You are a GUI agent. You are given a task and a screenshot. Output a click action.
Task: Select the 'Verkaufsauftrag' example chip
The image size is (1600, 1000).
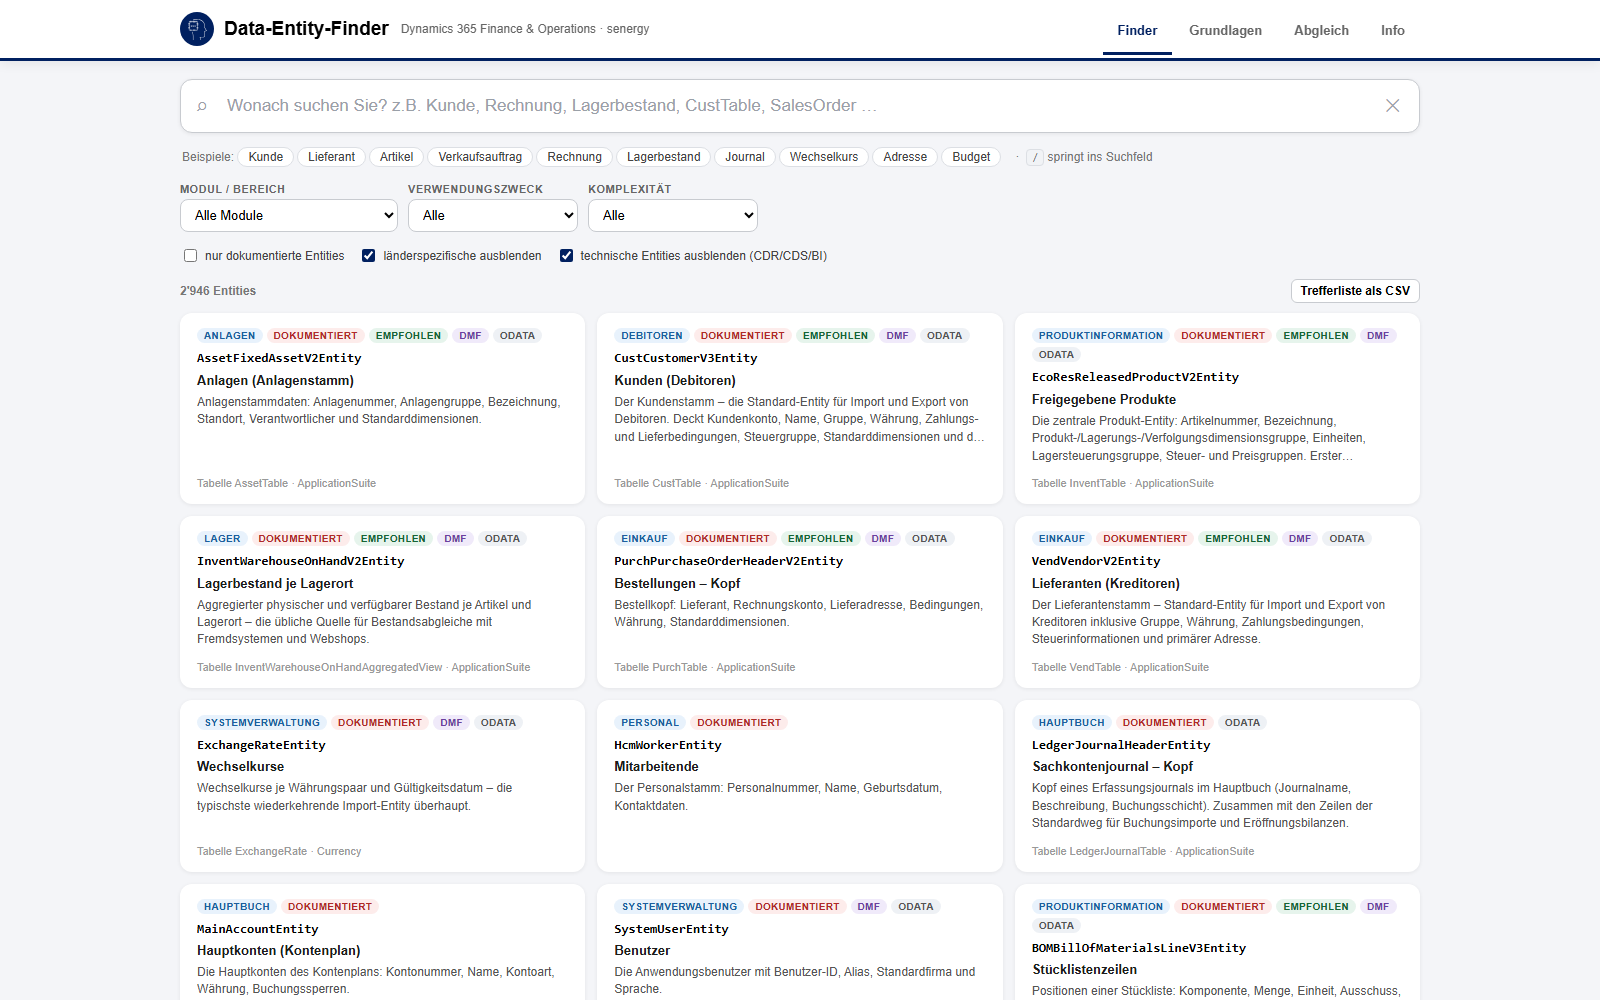click(x=480, y=157)
